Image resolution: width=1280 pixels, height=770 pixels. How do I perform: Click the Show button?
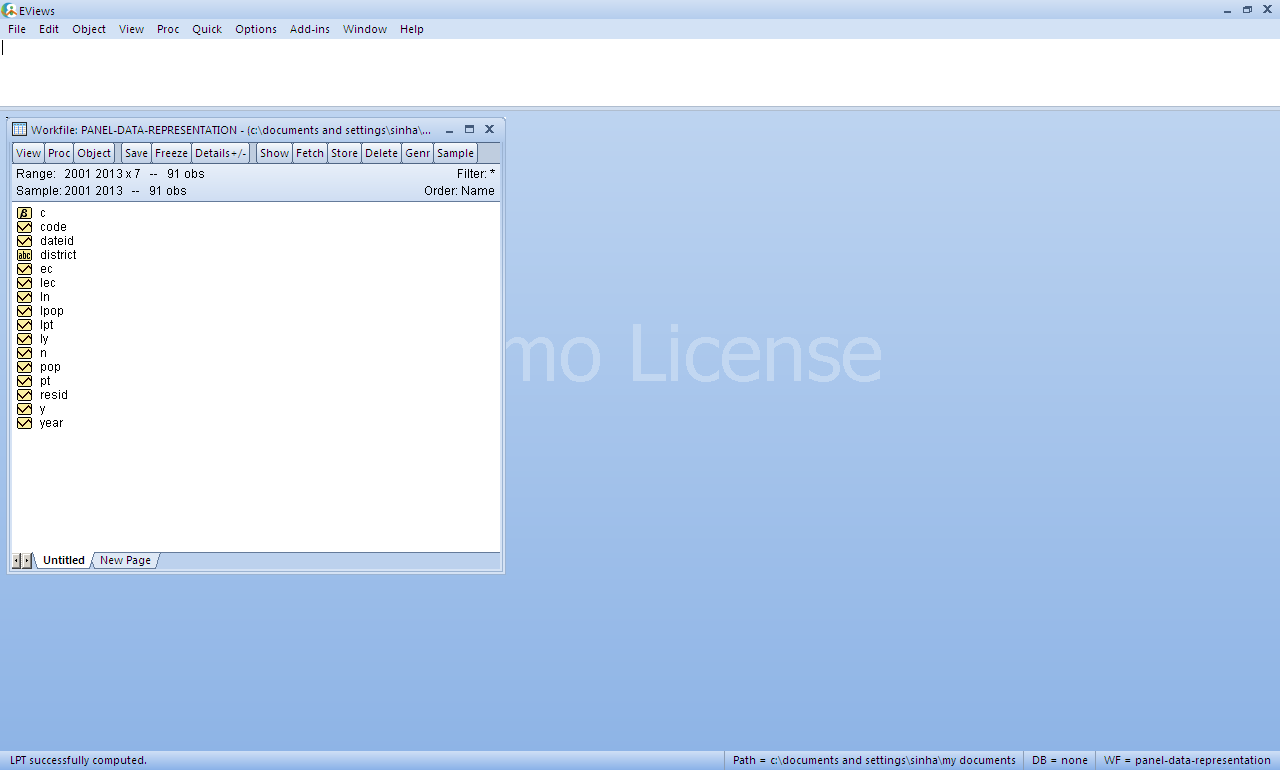point(274,153)
